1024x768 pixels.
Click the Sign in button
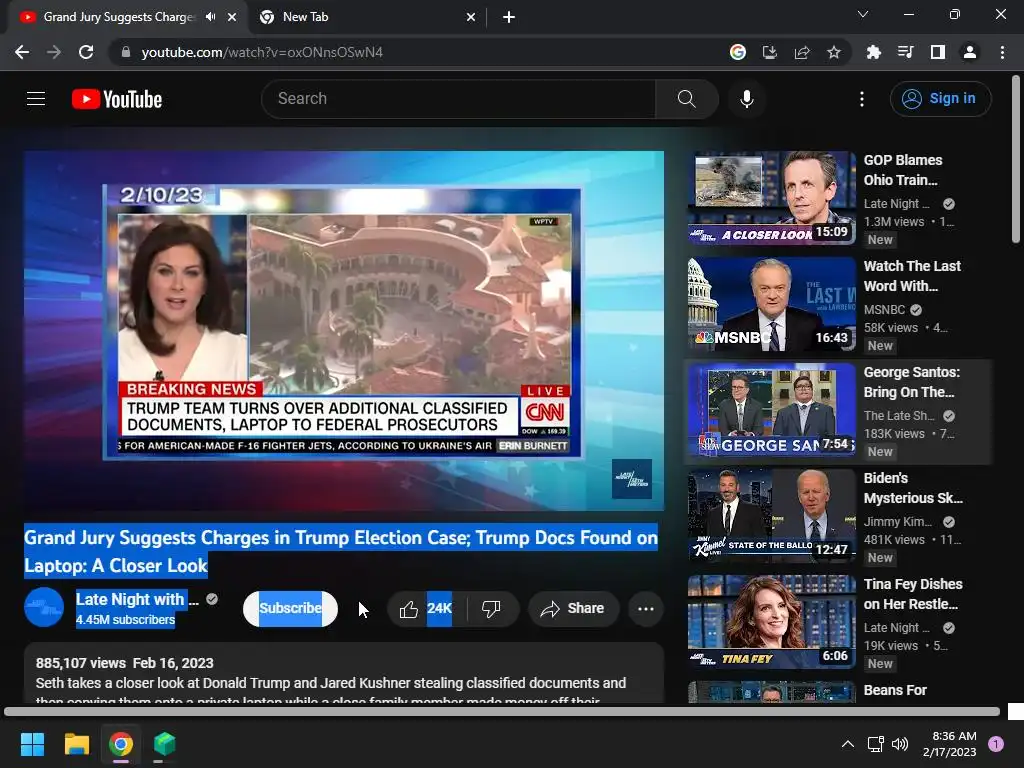(x=940, y=99)
